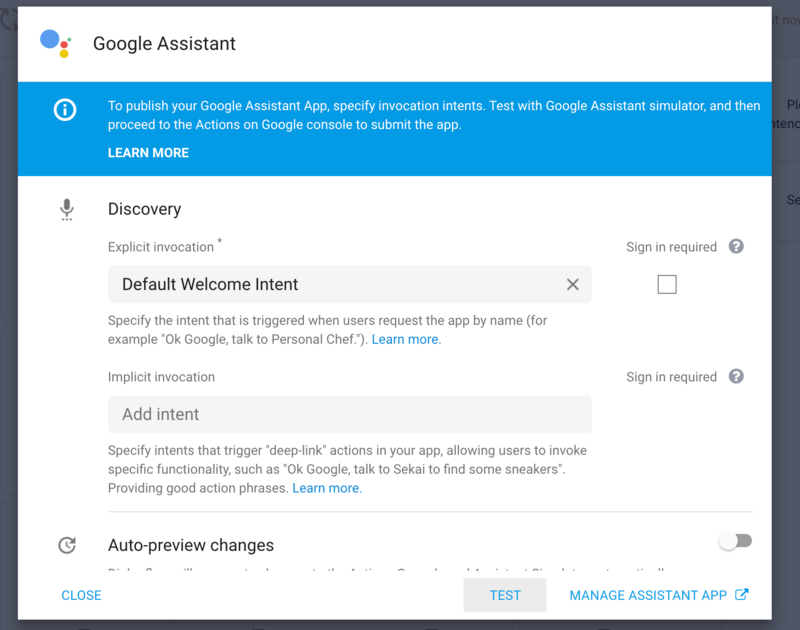Click the external link icon beside Manage Assistant App
800x630 pixels.
[x=742, y=594]
